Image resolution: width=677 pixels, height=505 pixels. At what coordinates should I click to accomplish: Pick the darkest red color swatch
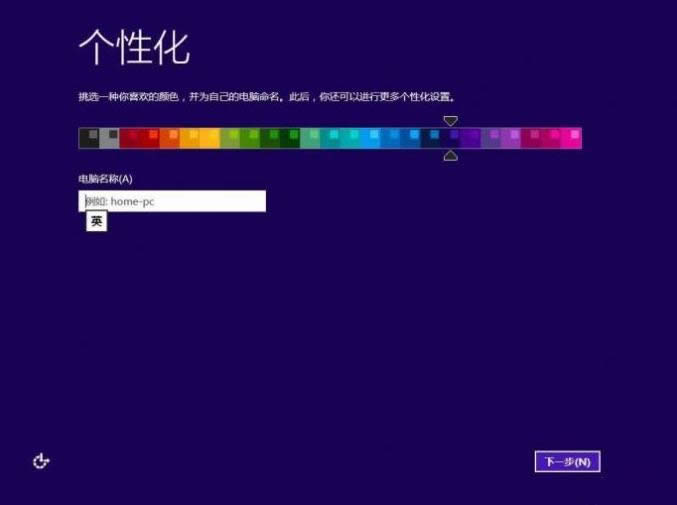tap(129, 138)
